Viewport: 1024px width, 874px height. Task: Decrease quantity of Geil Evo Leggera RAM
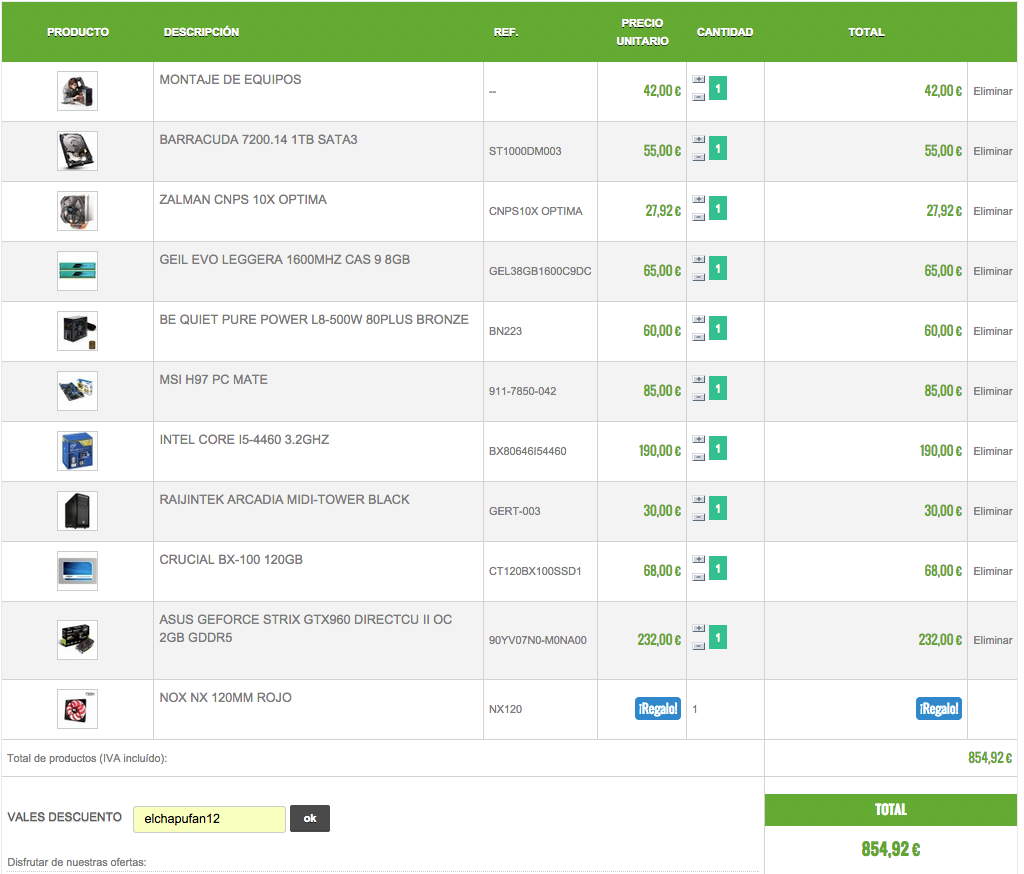click(698, 277)
